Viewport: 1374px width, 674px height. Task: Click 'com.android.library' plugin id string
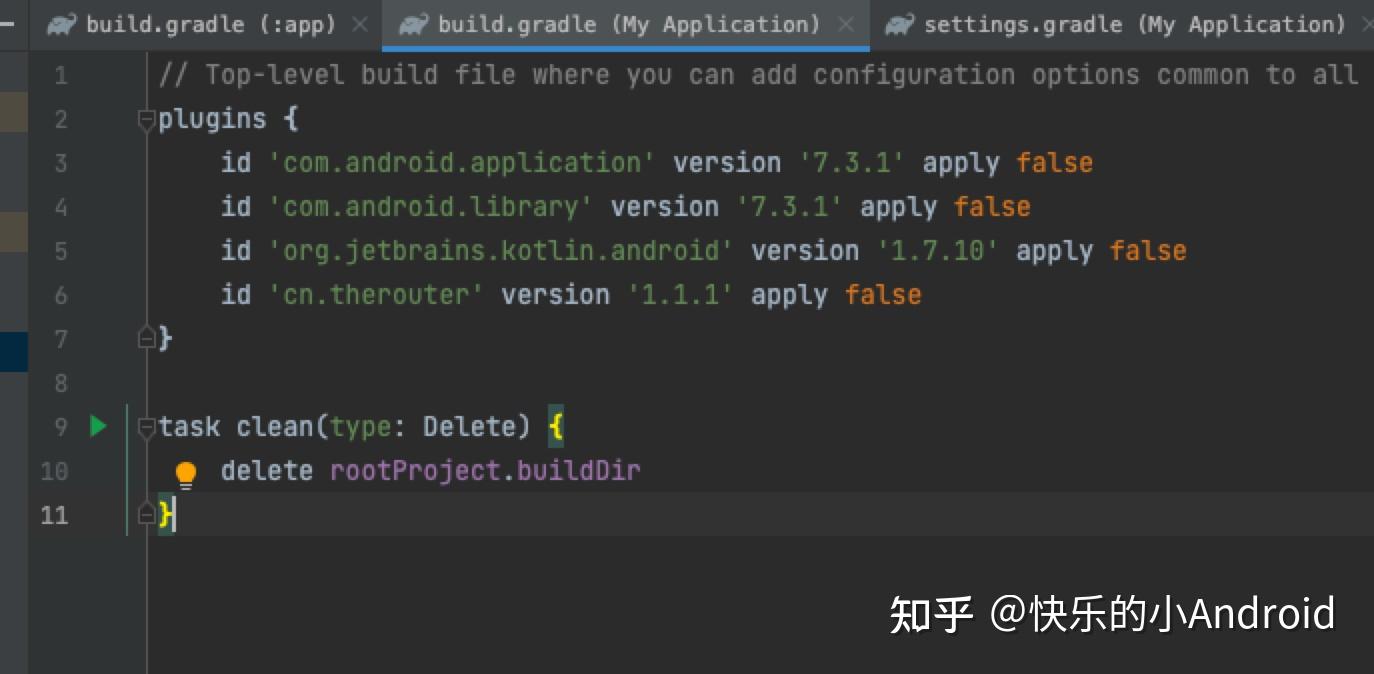[431, 207]
